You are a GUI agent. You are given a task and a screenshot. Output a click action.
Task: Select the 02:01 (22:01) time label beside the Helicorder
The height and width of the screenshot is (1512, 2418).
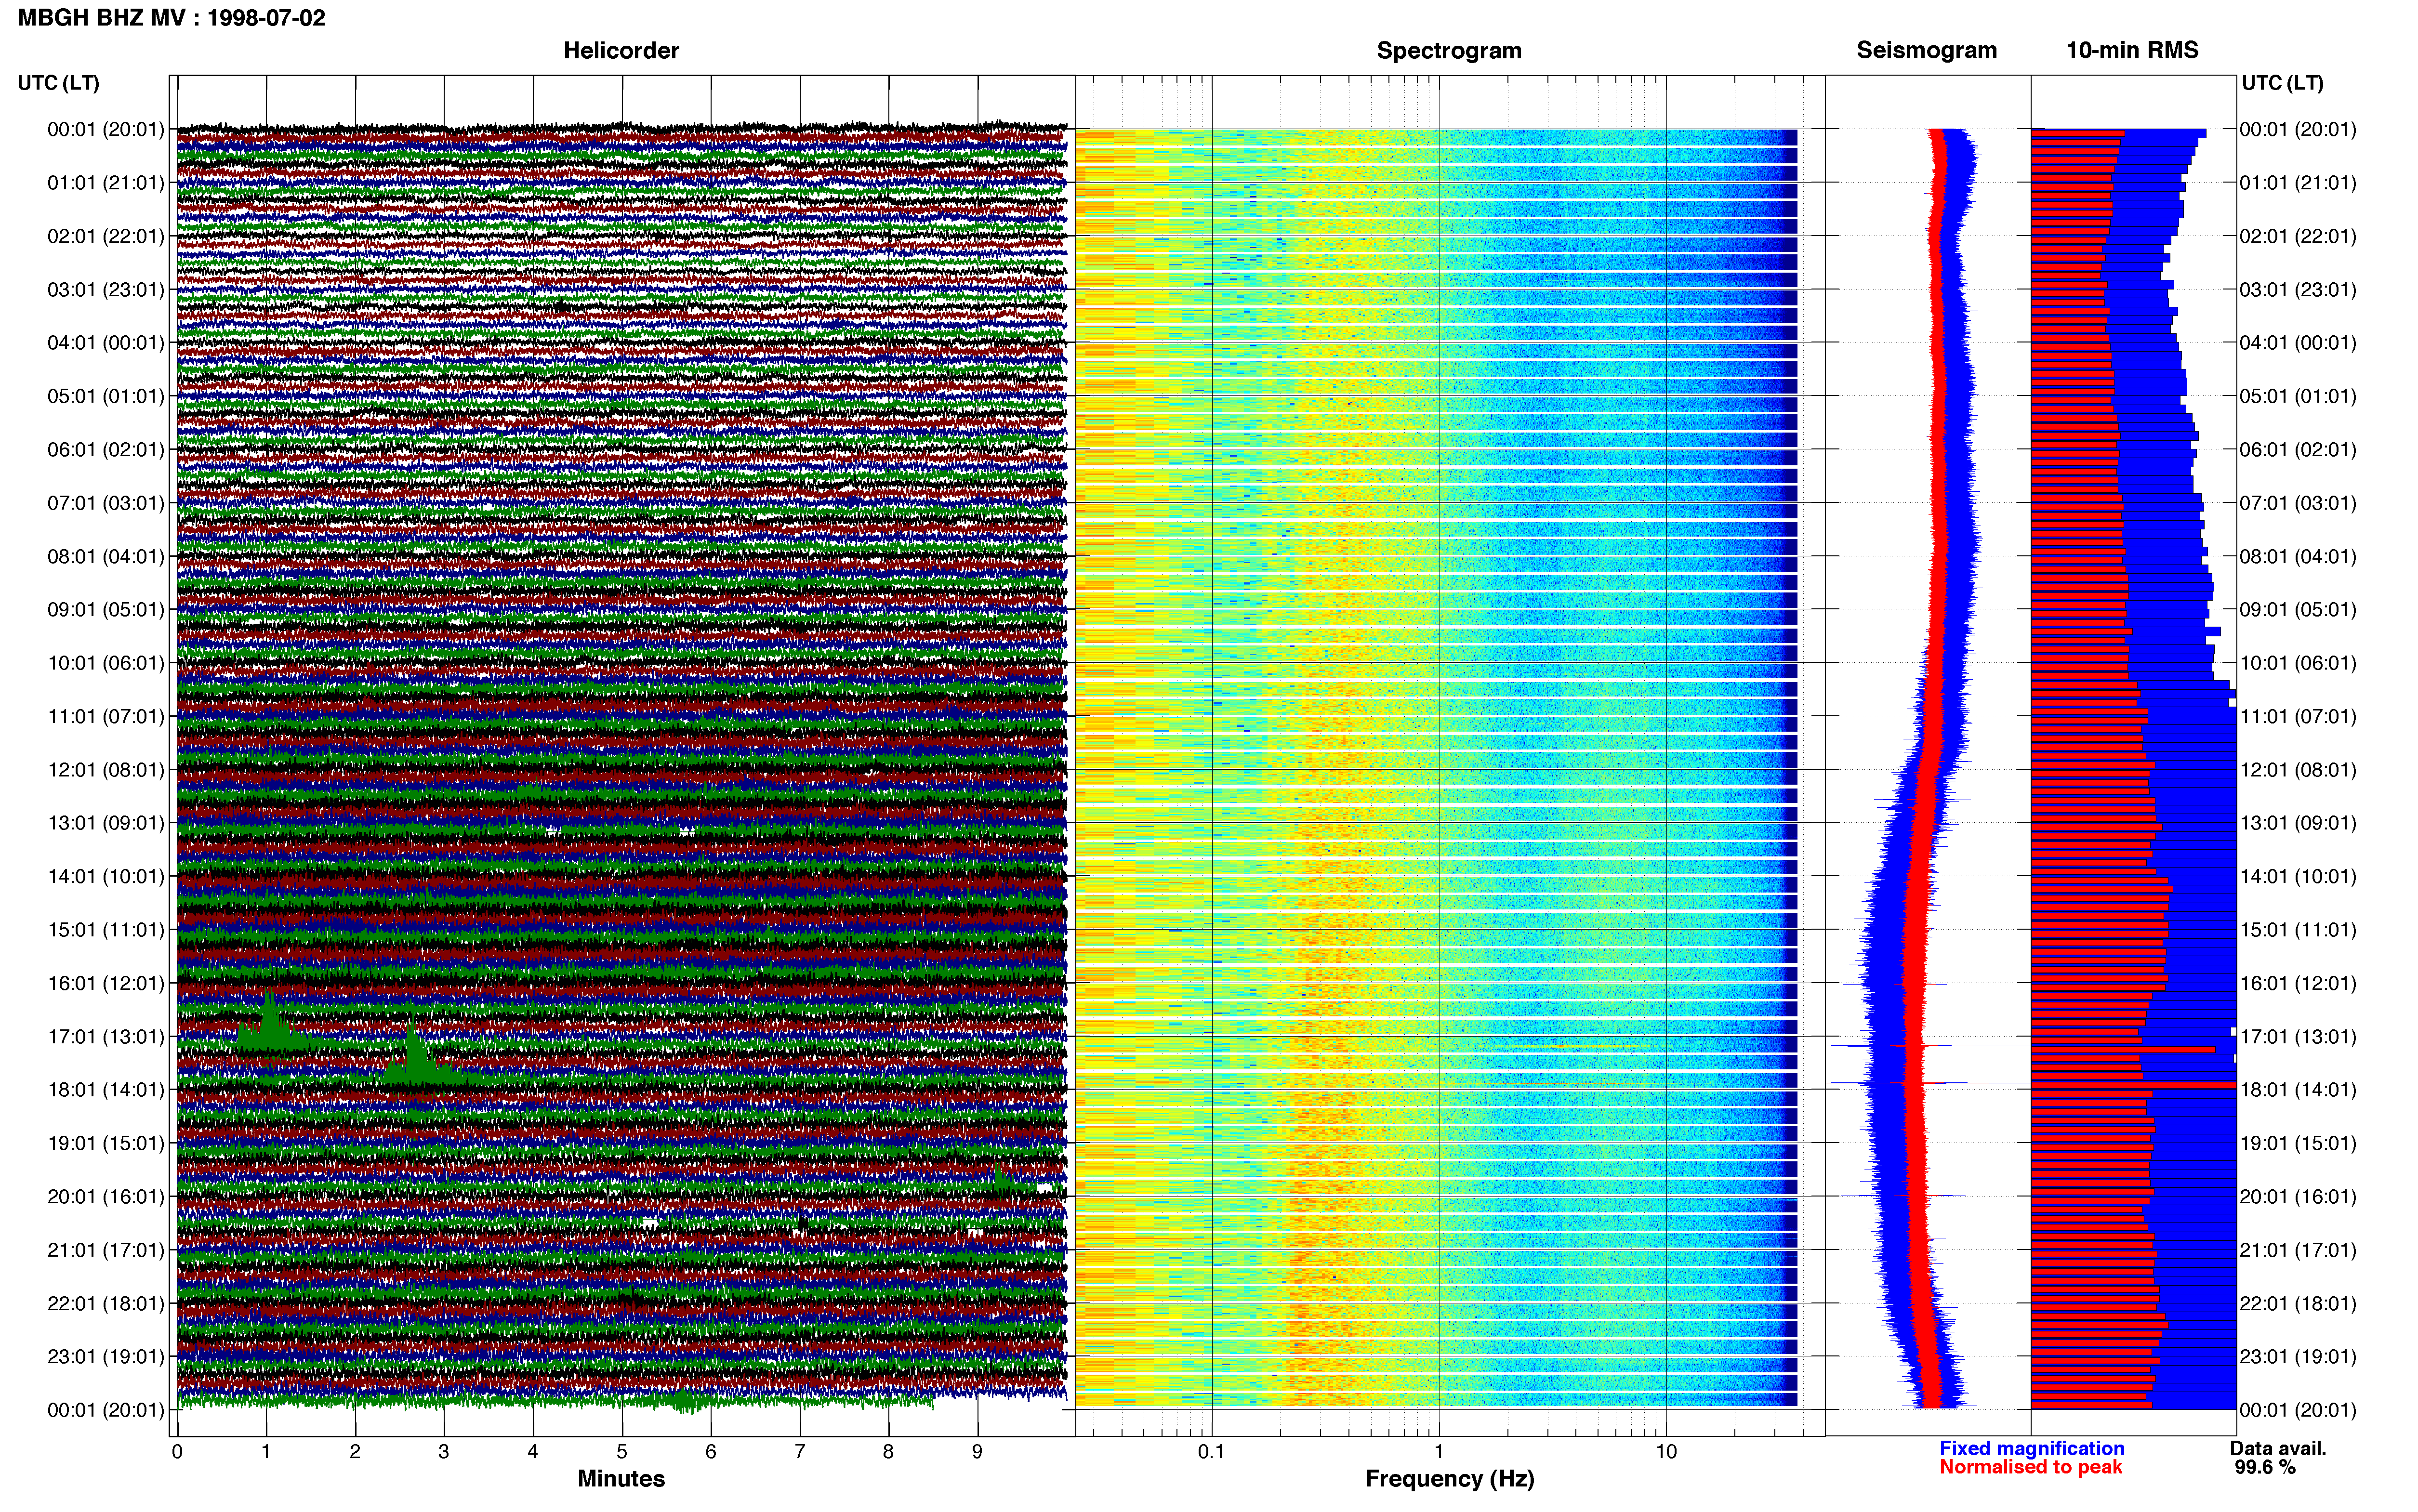coord(106,236)
